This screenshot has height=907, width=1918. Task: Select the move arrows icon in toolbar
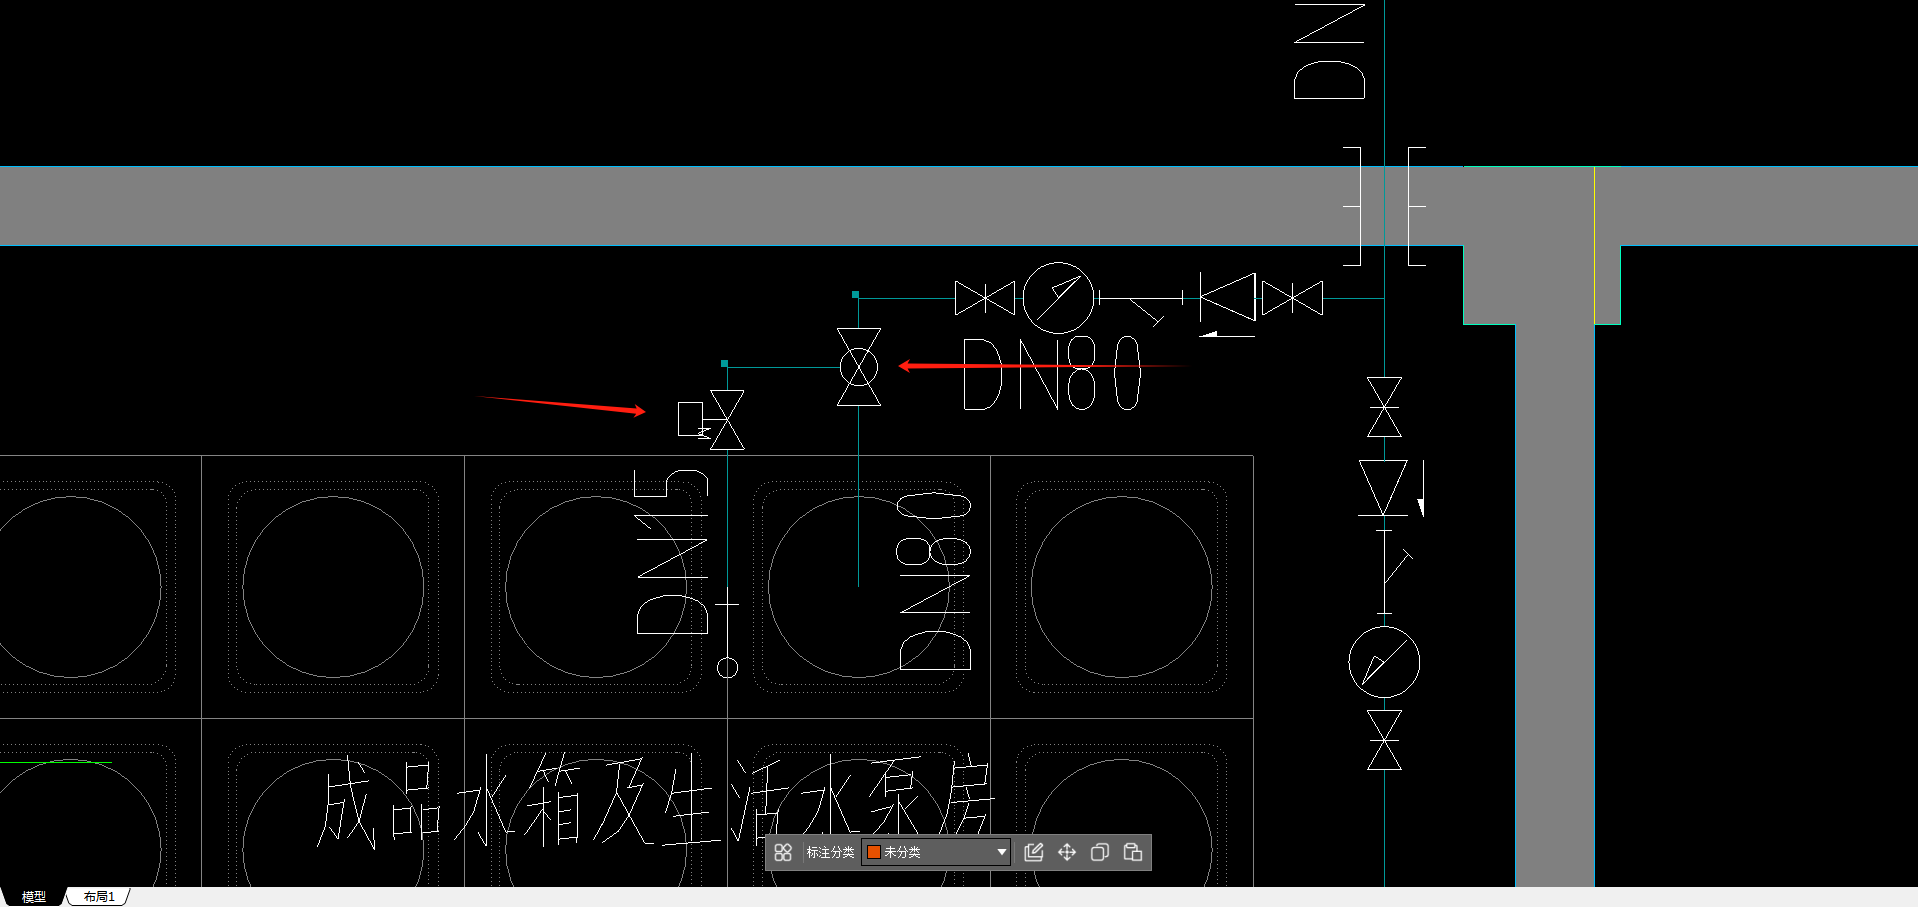[1067, 852]
